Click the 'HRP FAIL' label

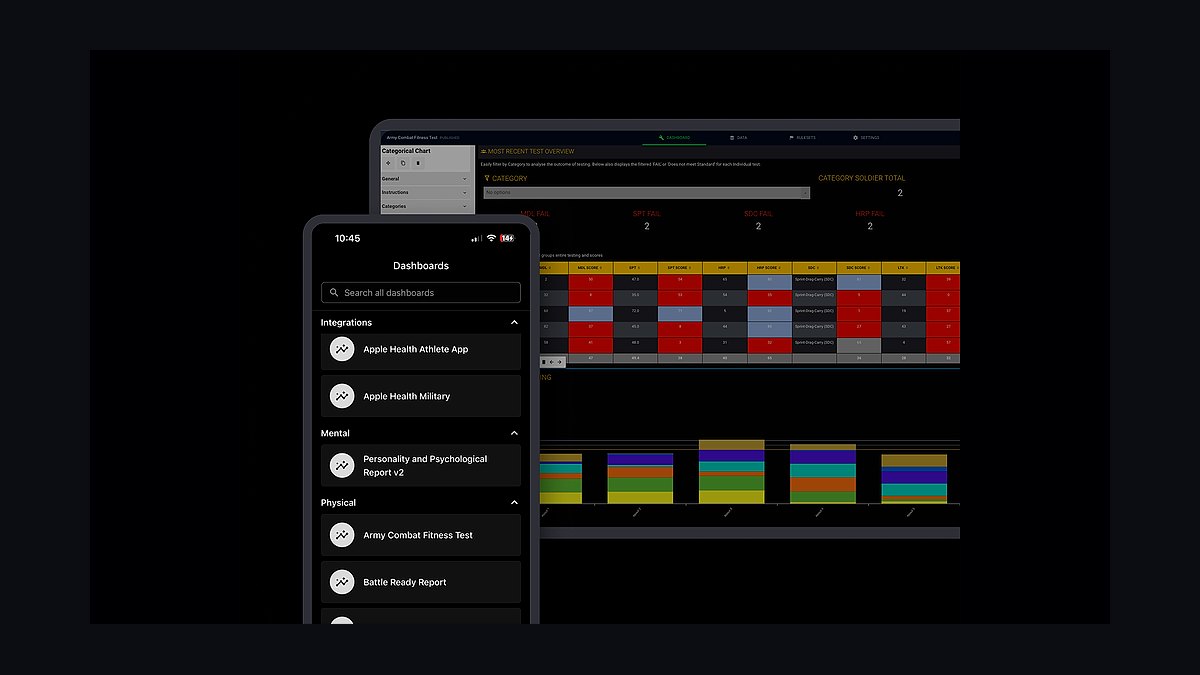point(870,213)
